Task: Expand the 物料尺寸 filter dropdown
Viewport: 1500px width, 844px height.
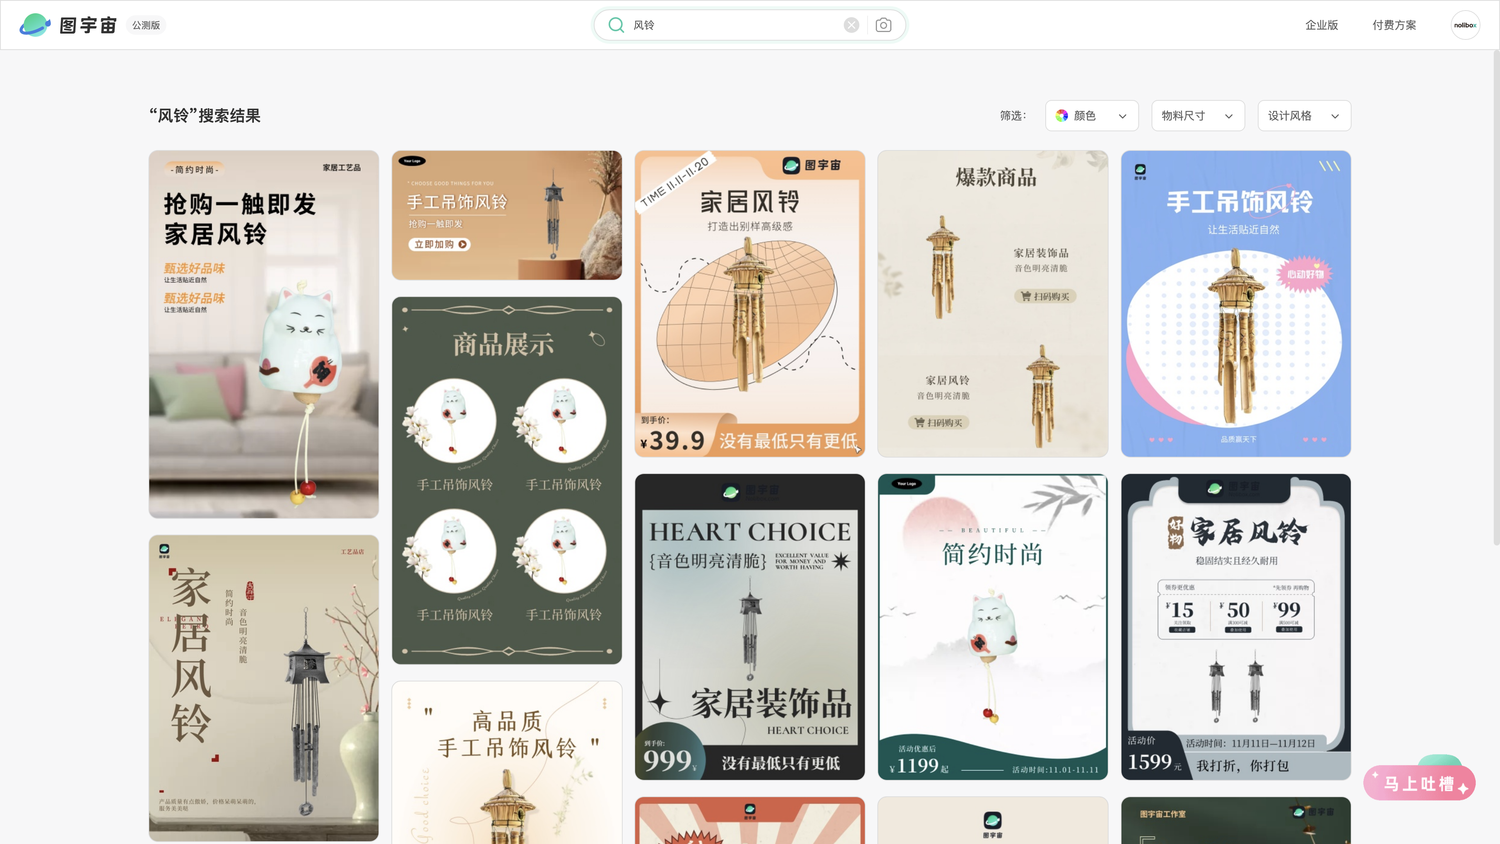Action: click(1197, 116)
